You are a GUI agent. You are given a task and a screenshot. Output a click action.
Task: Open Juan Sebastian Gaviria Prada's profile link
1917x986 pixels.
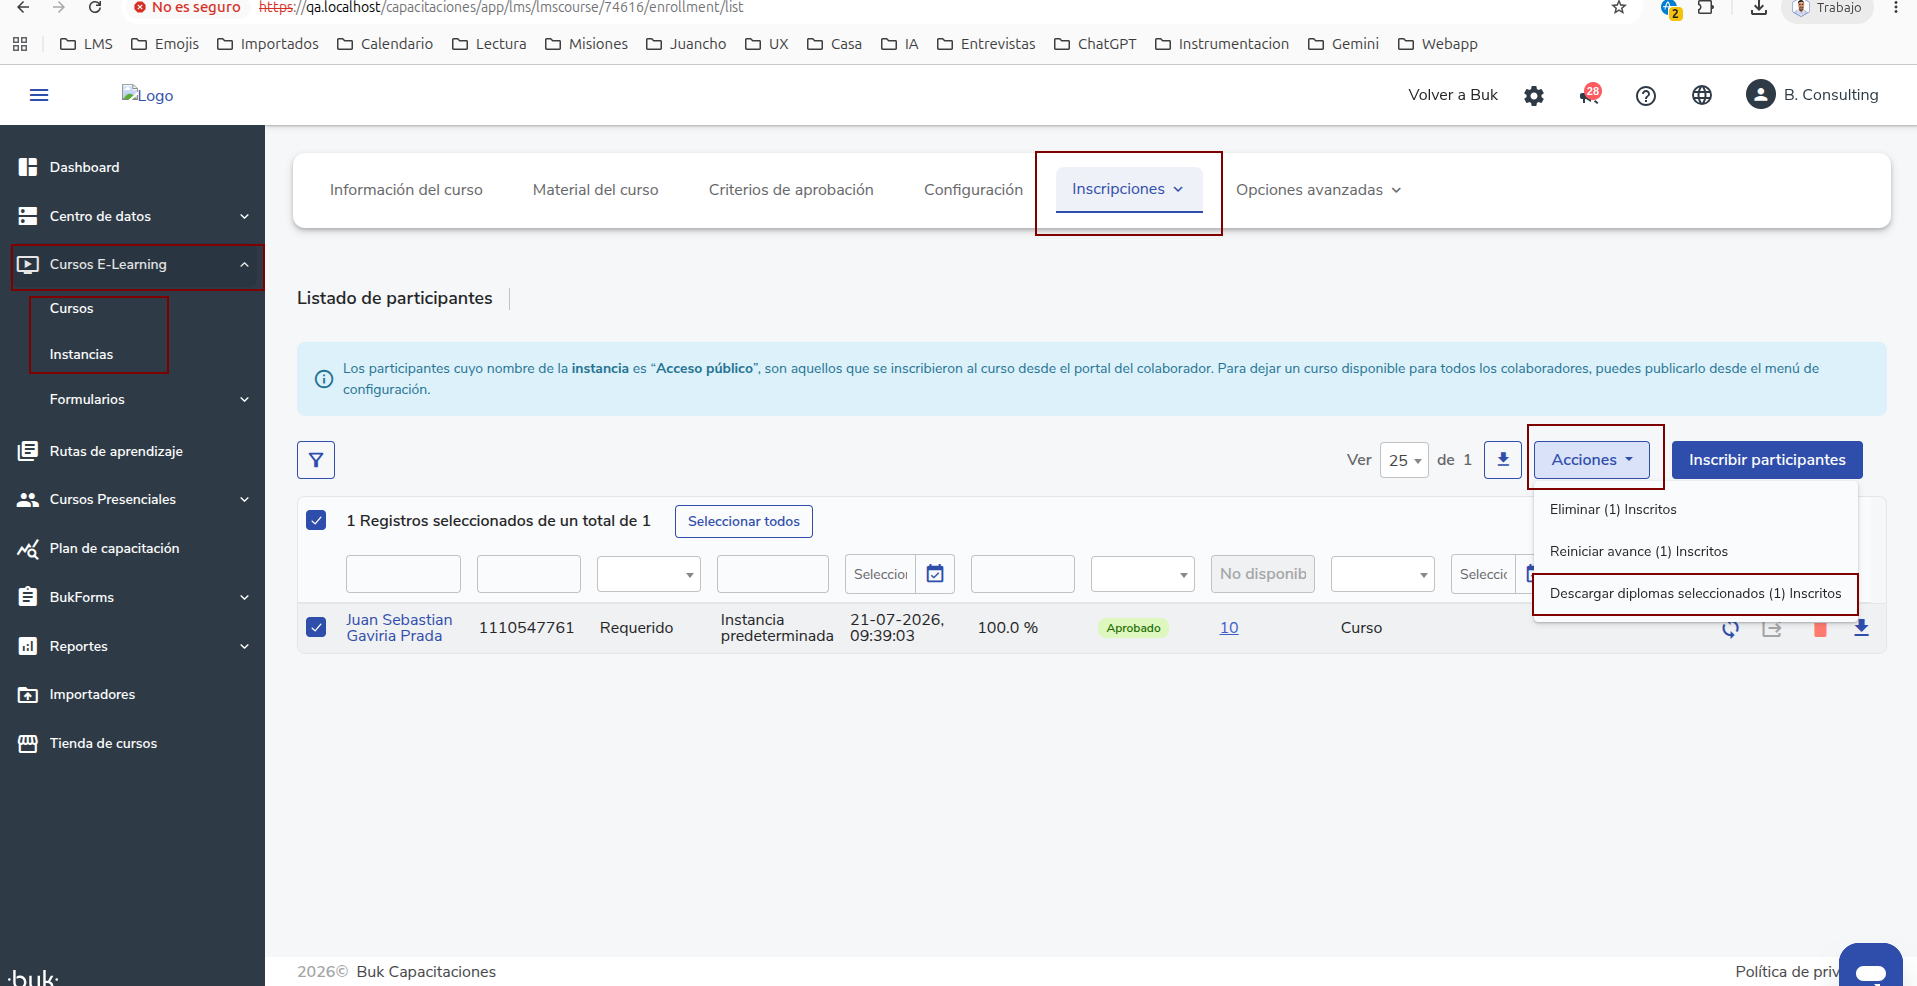(x=399, y=628)
